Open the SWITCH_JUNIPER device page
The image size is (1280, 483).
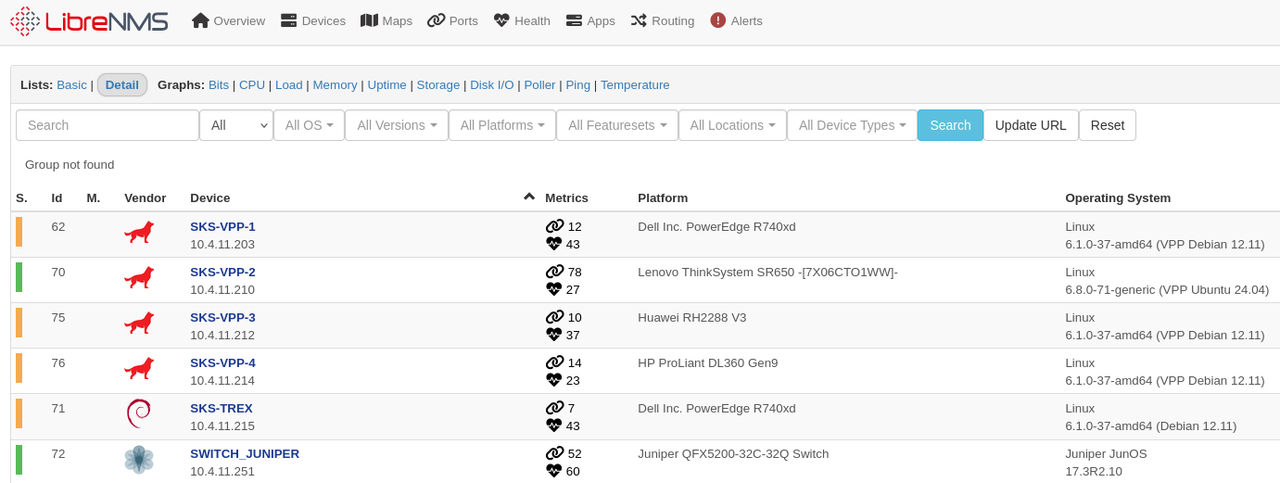[x=245, y=454]
